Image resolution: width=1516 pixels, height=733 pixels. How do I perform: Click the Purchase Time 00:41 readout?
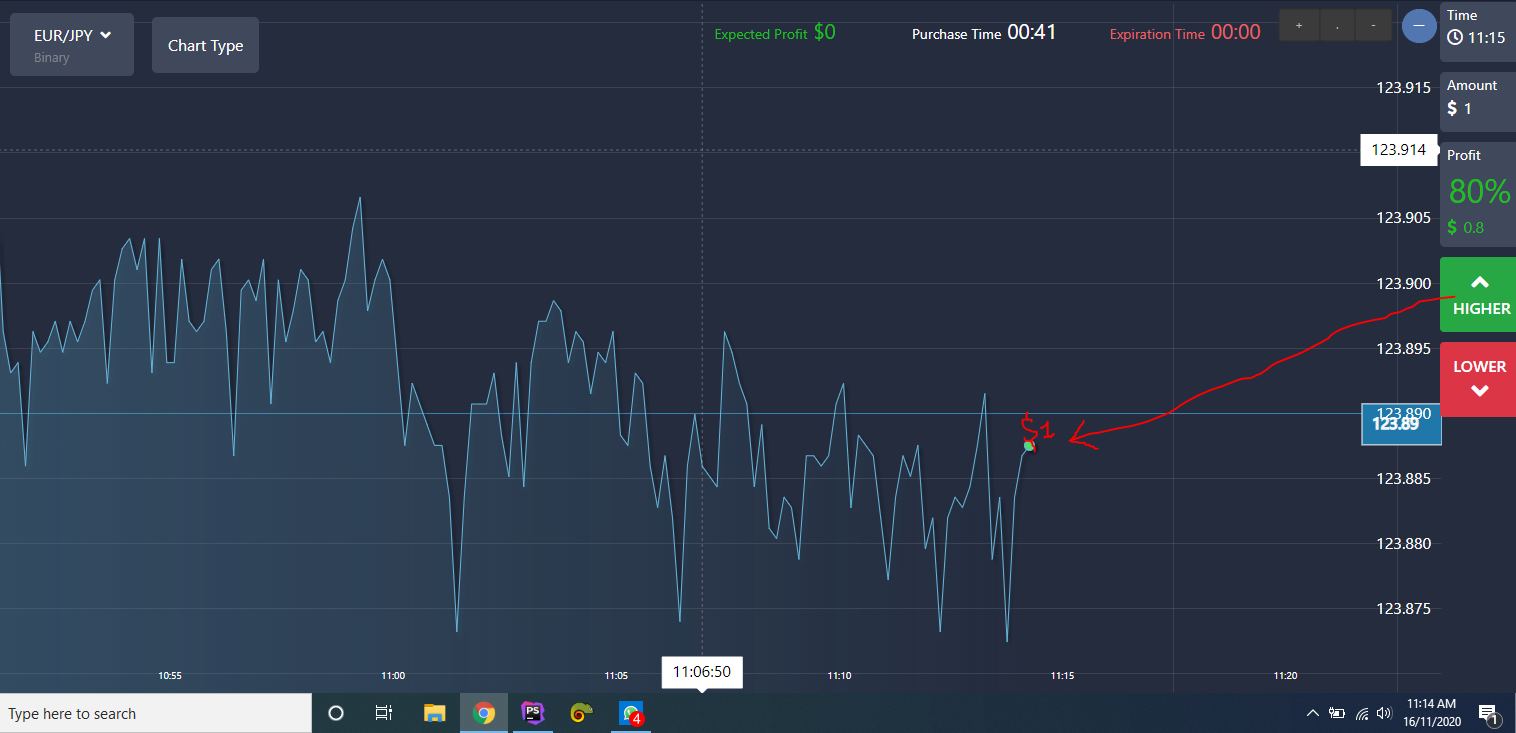coord(984,33)
